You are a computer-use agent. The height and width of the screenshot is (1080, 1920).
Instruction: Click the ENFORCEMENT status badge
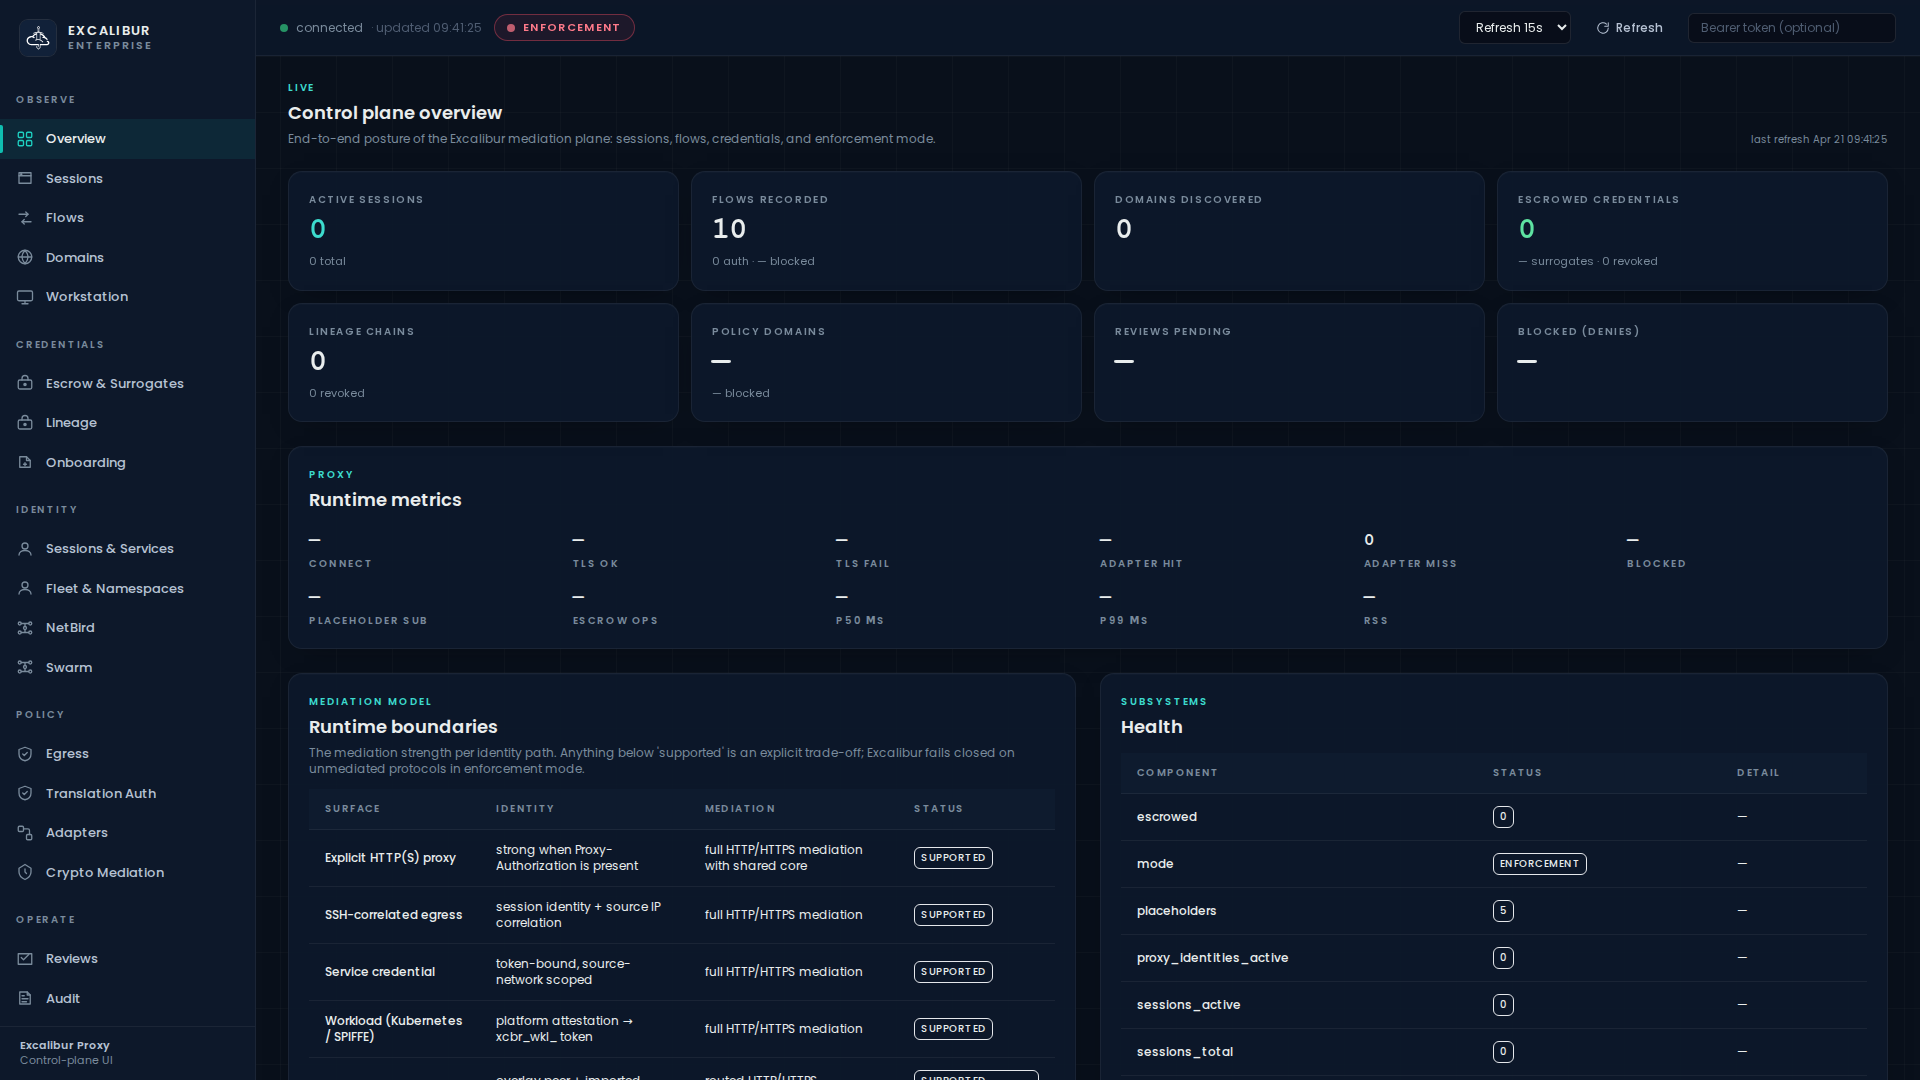[564, 27]
